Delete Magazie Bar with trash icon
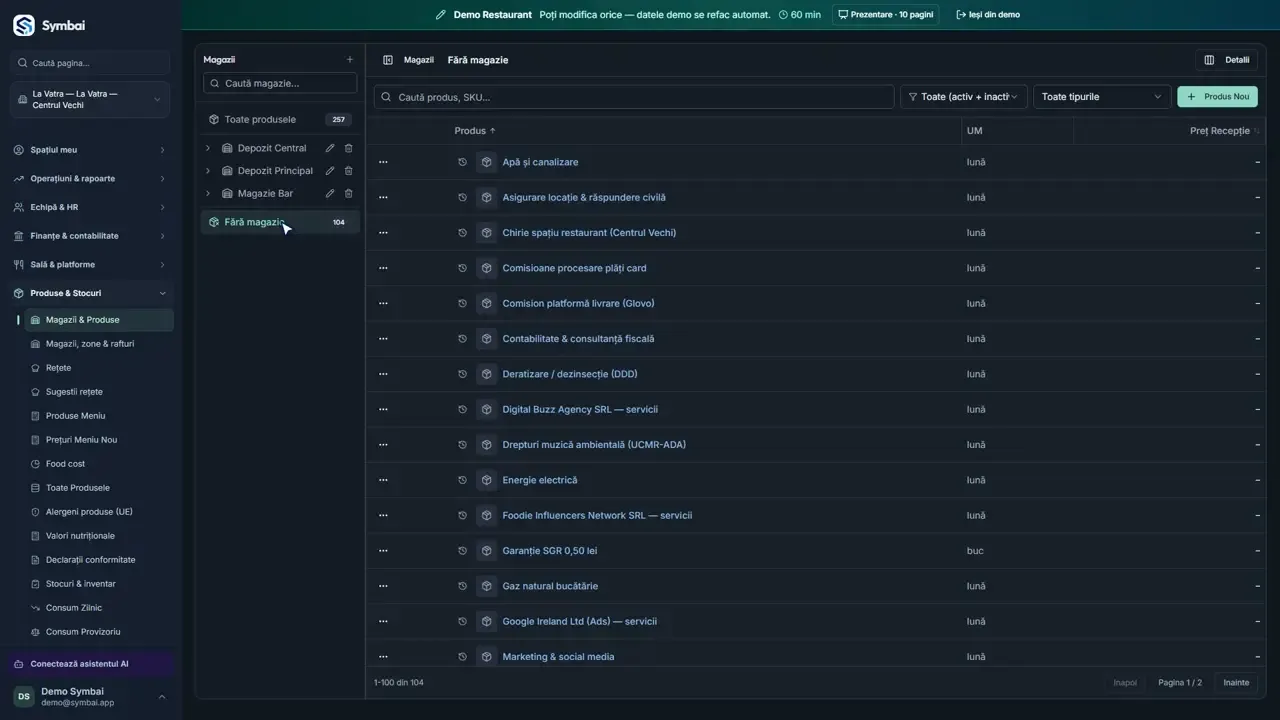The image size is (1280, 720). [x=349, y=194]
